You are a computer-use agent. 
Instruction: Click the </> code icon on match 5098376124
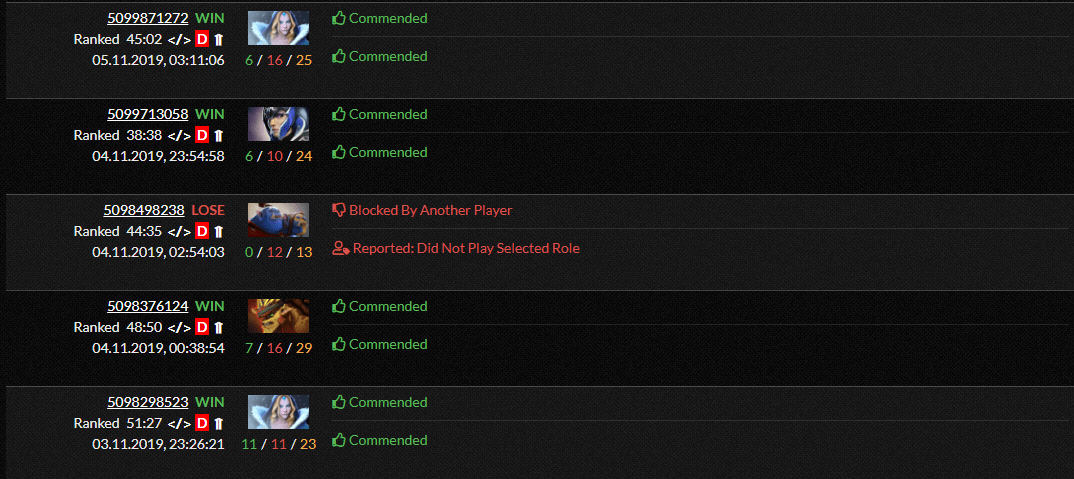click(178, 327)
